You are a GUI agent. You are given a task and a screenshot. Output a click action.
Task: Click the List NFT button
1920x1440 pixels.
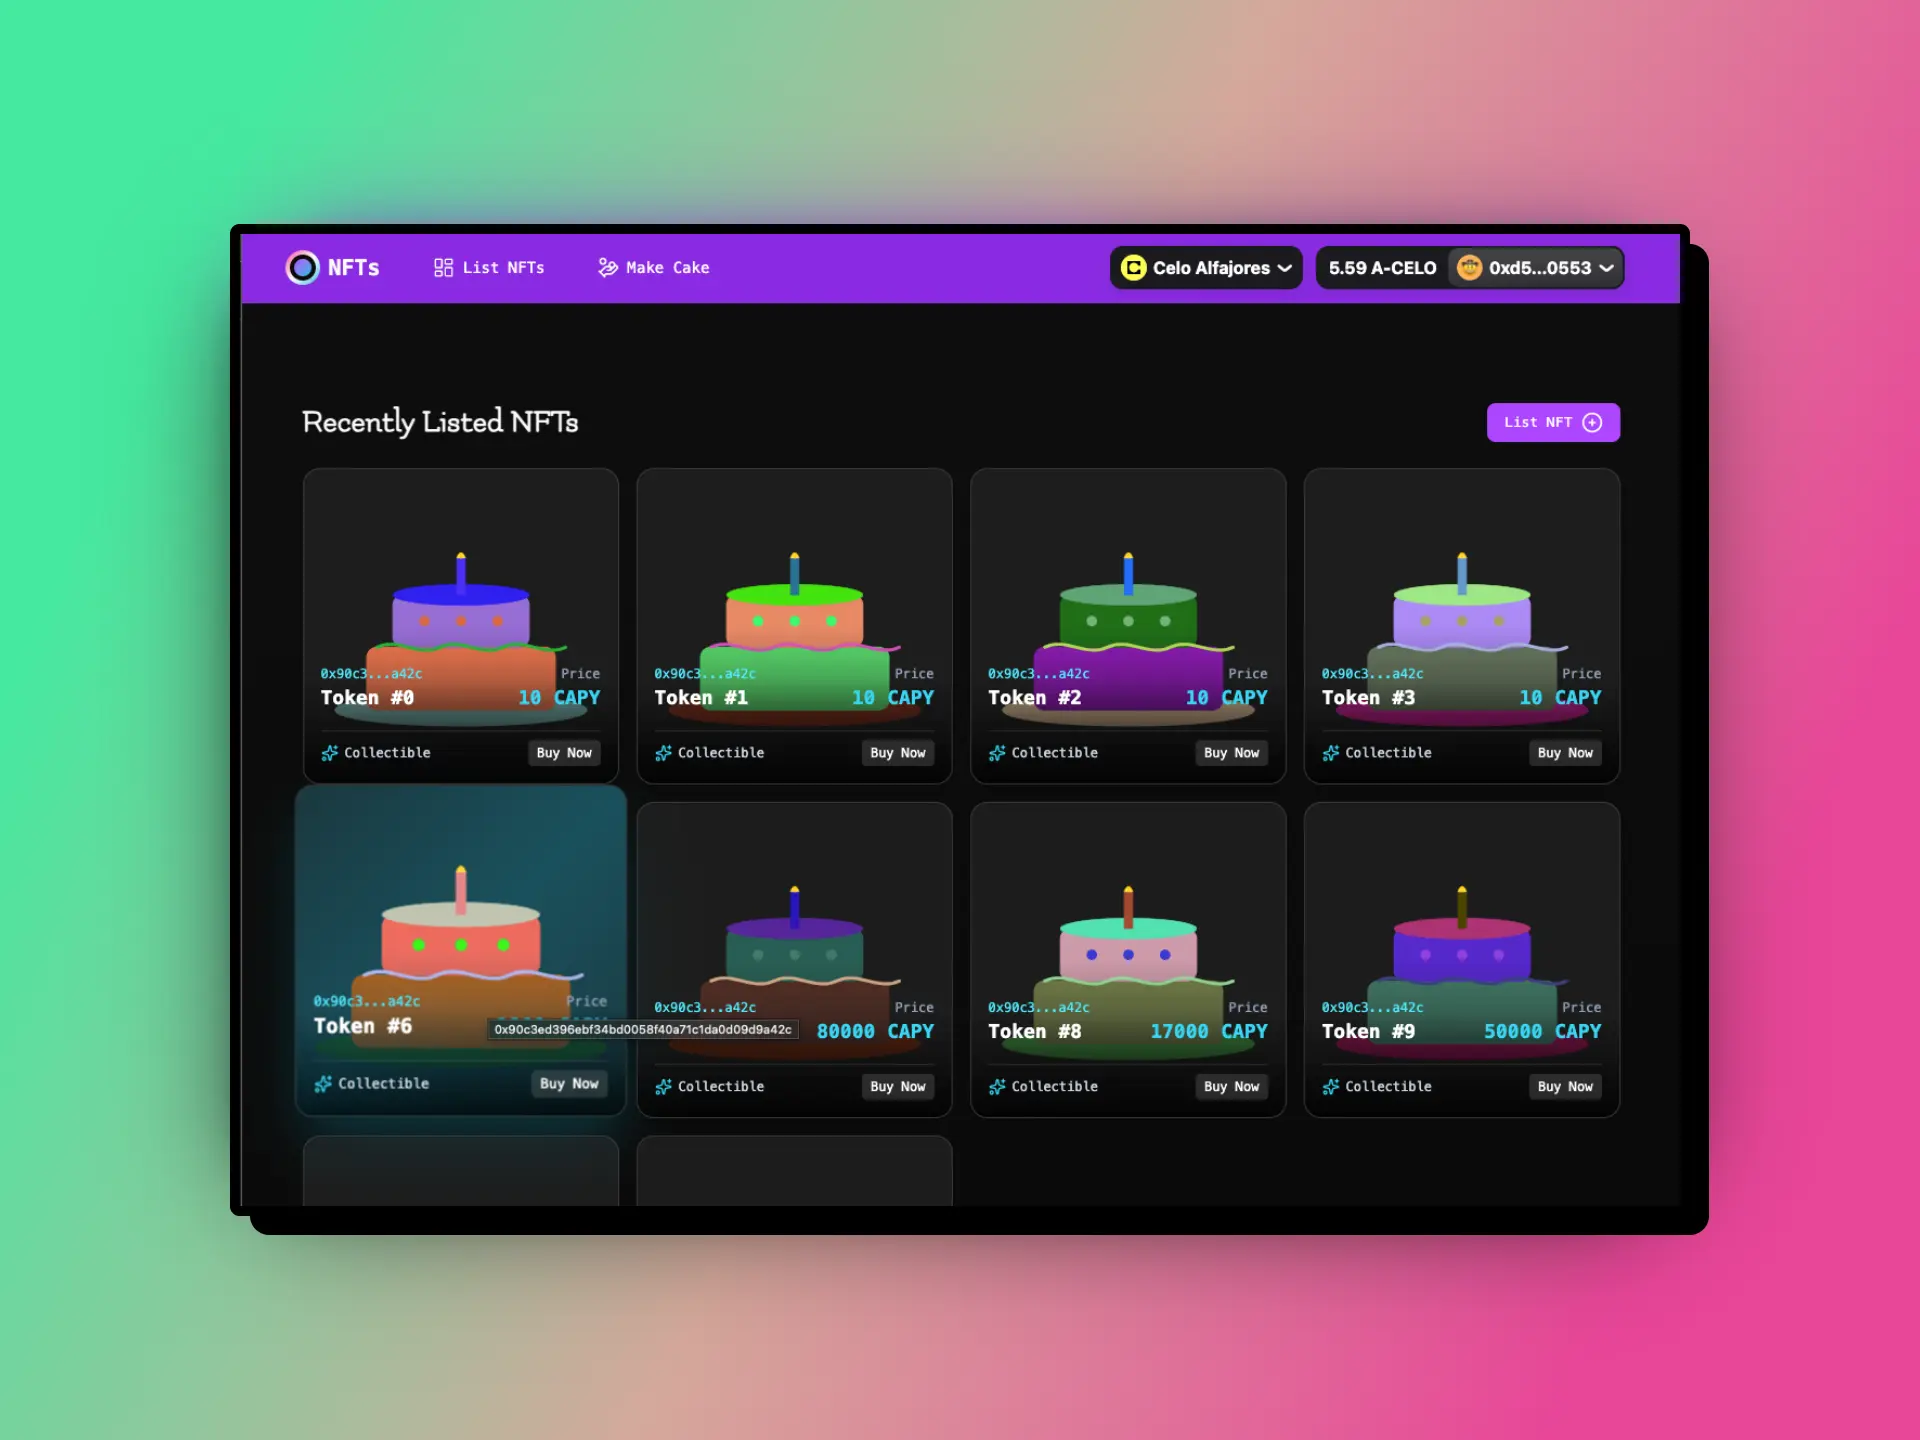pyautogui.click(x=1552, y=422)
